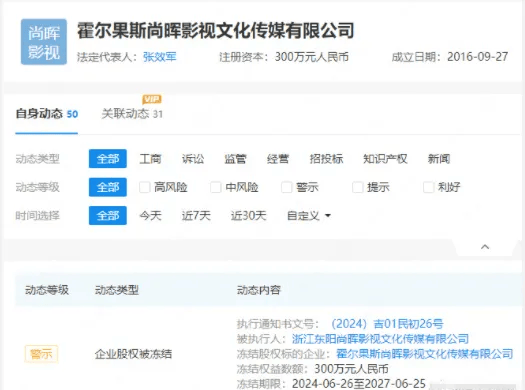Select the 自身动态 tab
Screen dimensions: 525x390
tap(47, 114)
